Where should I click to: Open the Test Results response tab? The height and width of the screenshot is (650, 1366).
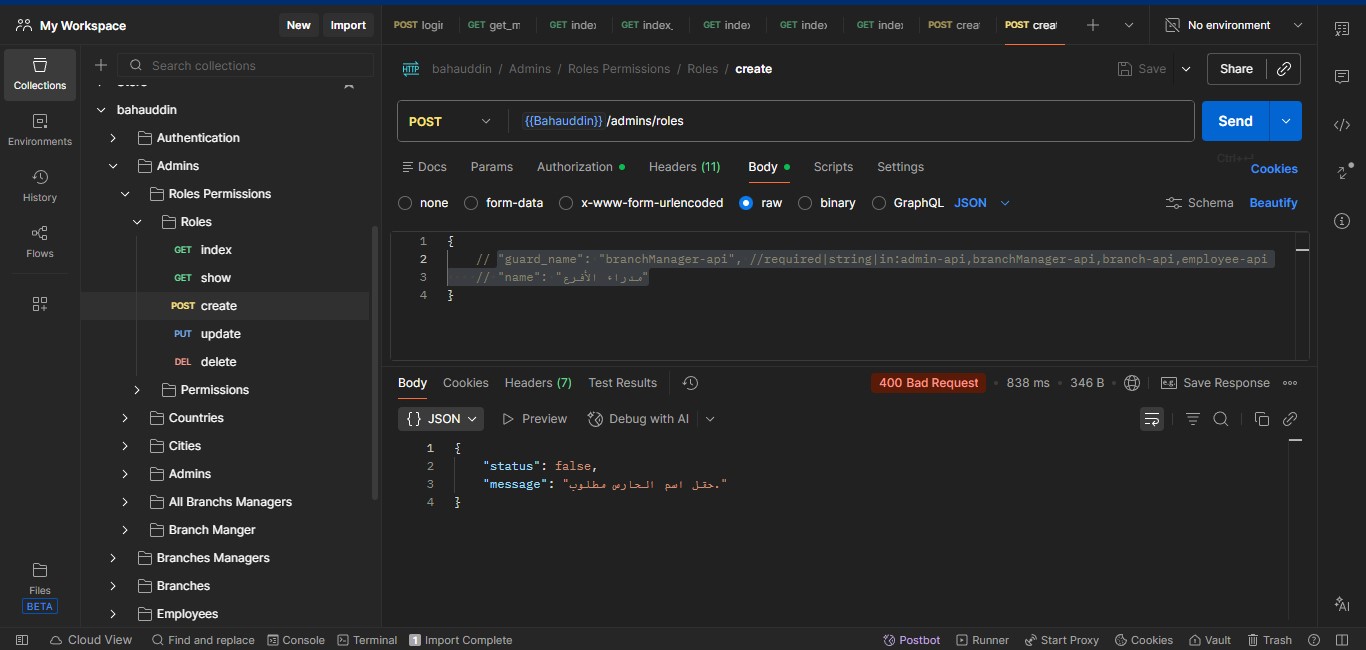tap(622, 383)
